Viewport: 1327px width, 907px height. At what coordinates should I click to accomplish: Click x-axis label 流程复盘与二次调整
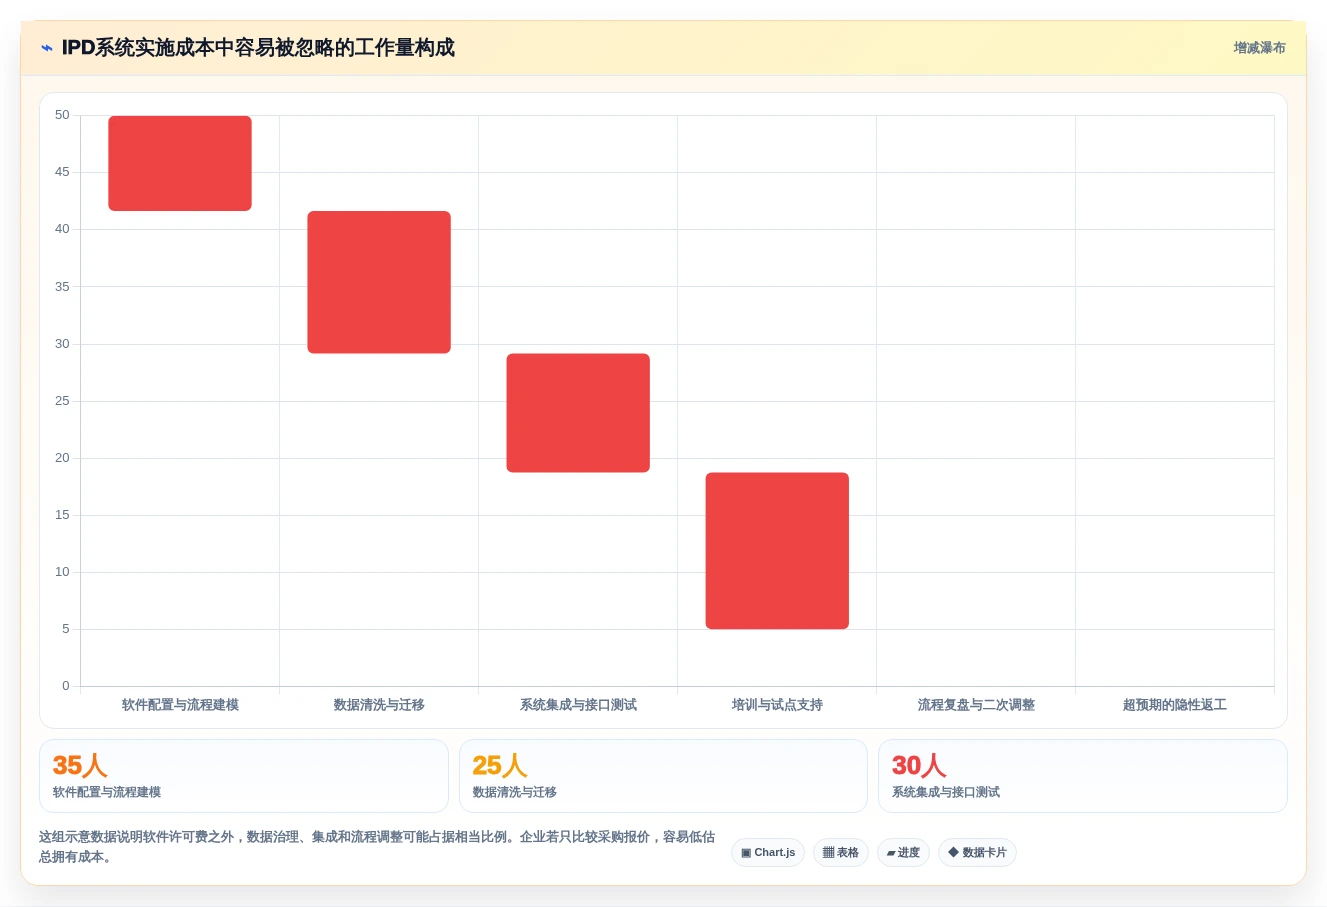976,705
